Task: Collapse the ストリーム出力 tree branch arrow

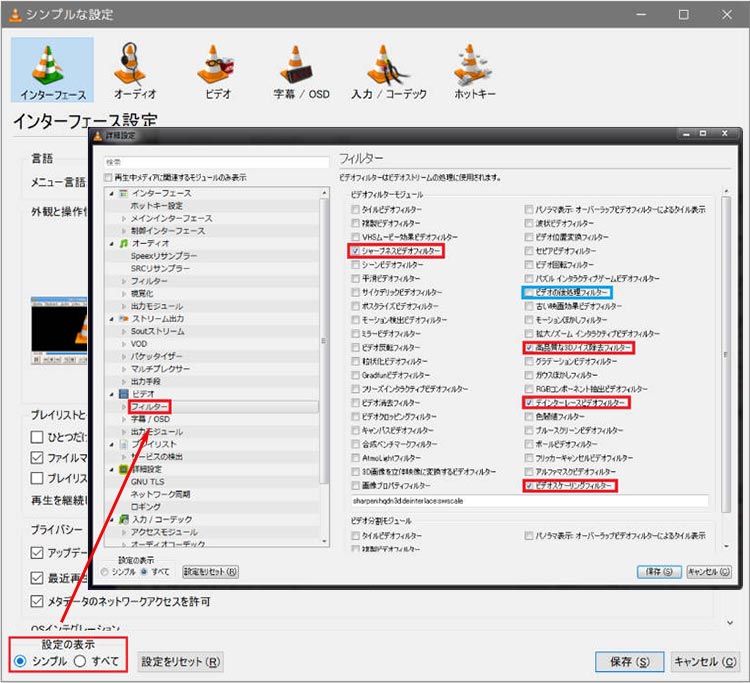Action: click(x=112, y=319)
